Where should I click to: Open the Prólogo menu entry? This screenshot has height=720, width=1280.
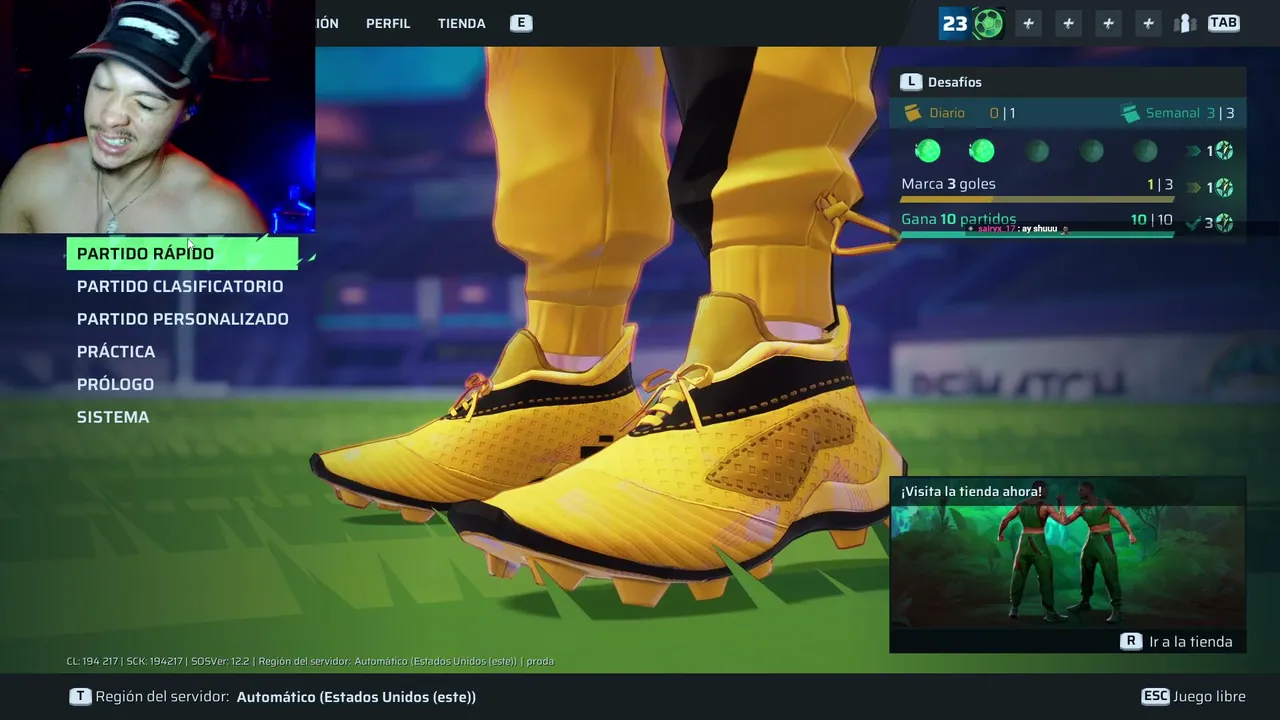point(115,384)
